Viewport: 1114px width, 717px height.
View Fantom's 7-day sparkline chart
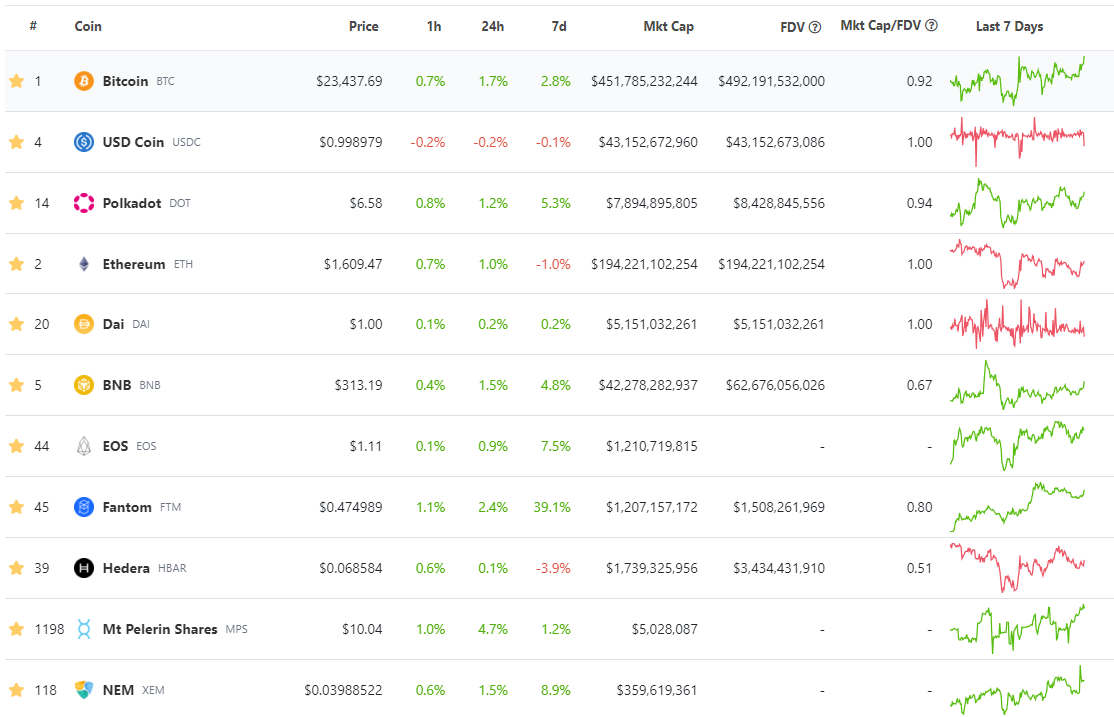(1017, 507)
